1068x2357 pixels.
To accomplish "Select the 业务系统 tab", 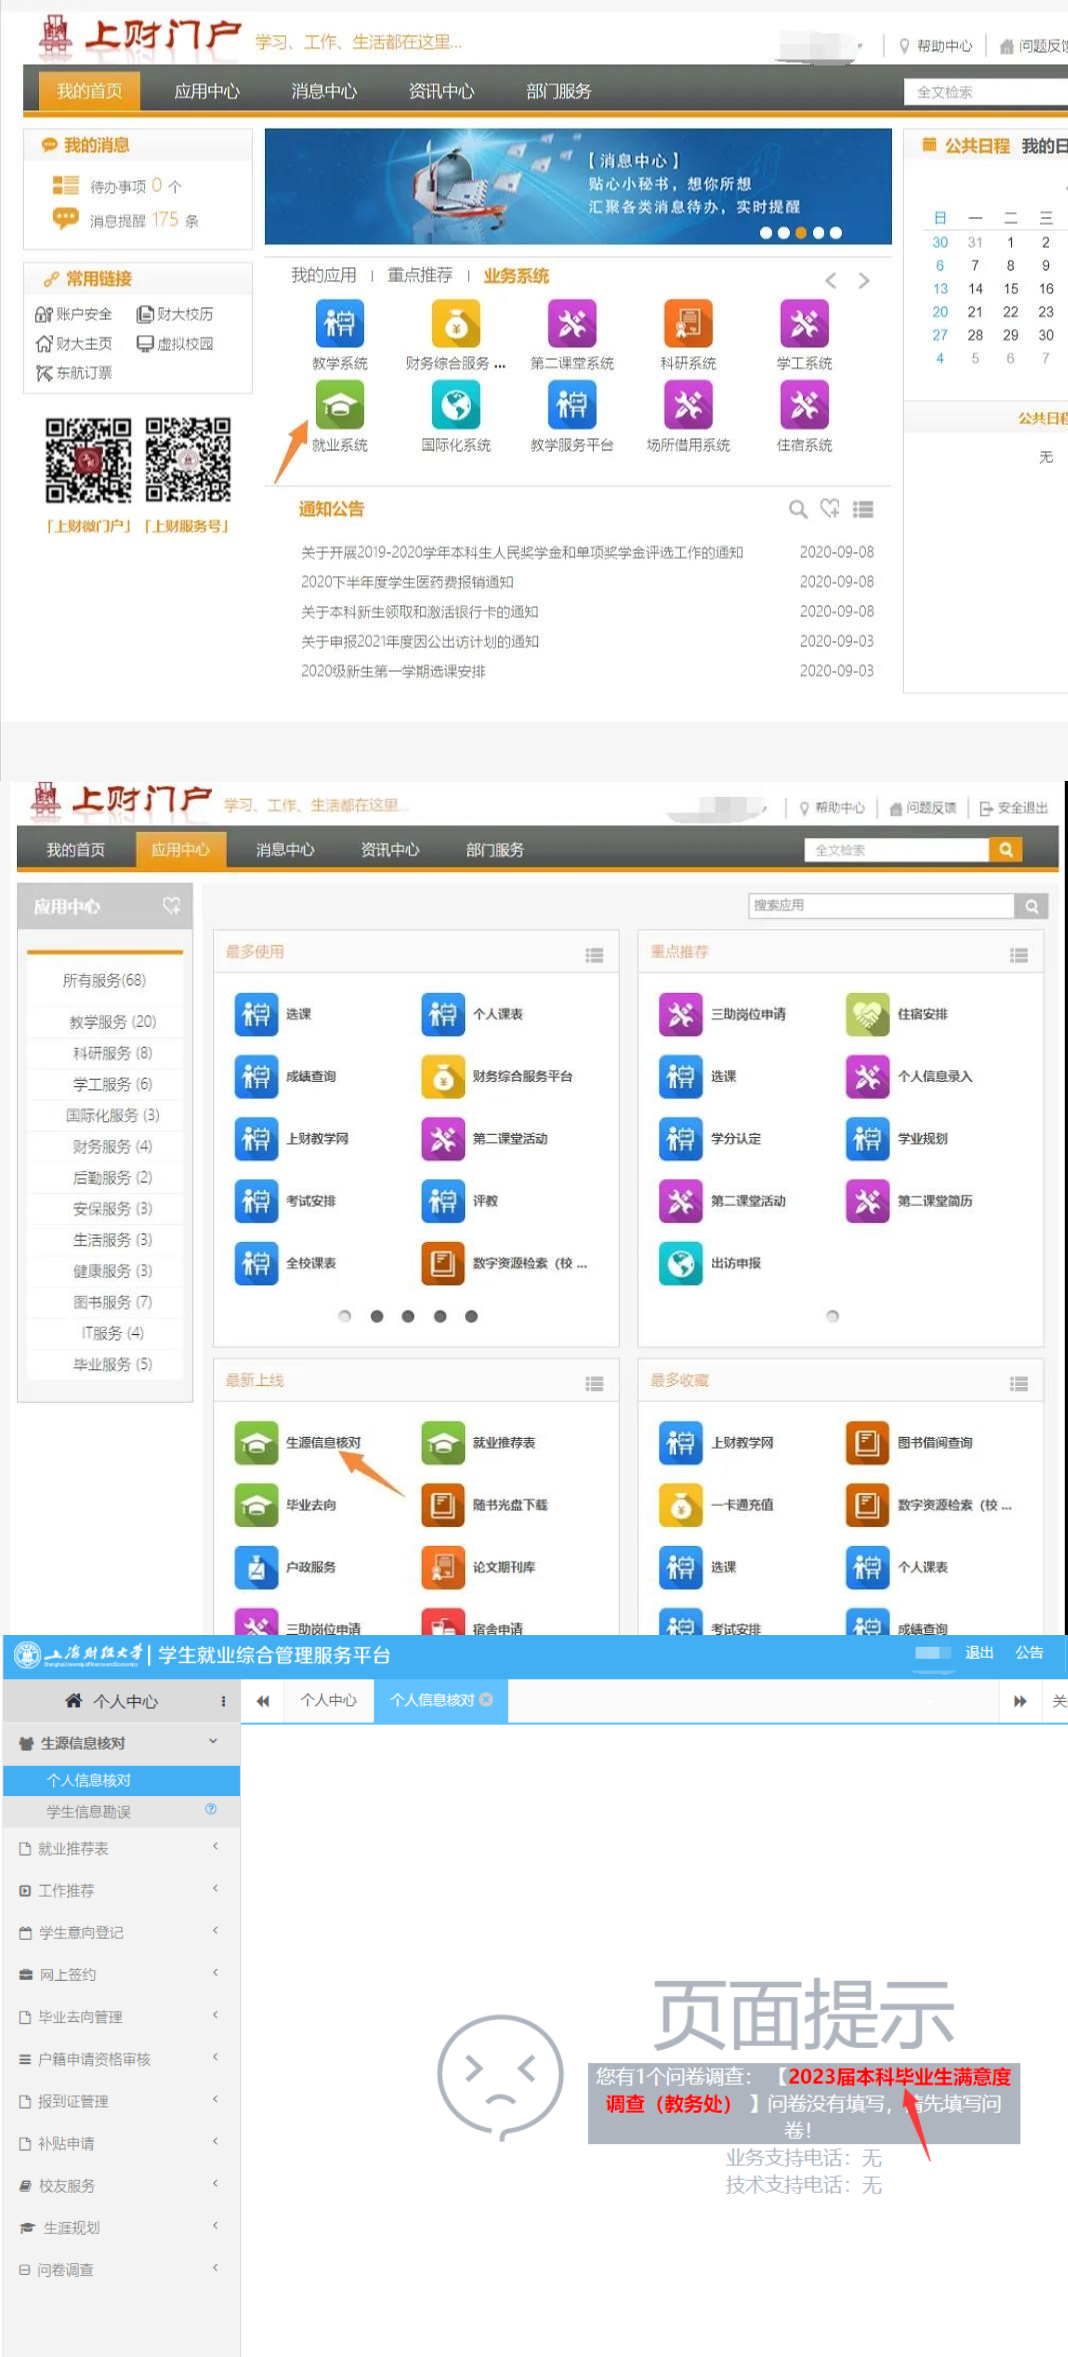I will (516, 276).
